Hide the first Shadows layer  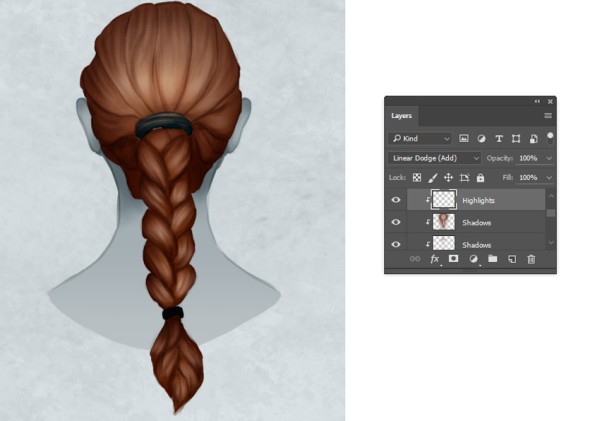396,222
